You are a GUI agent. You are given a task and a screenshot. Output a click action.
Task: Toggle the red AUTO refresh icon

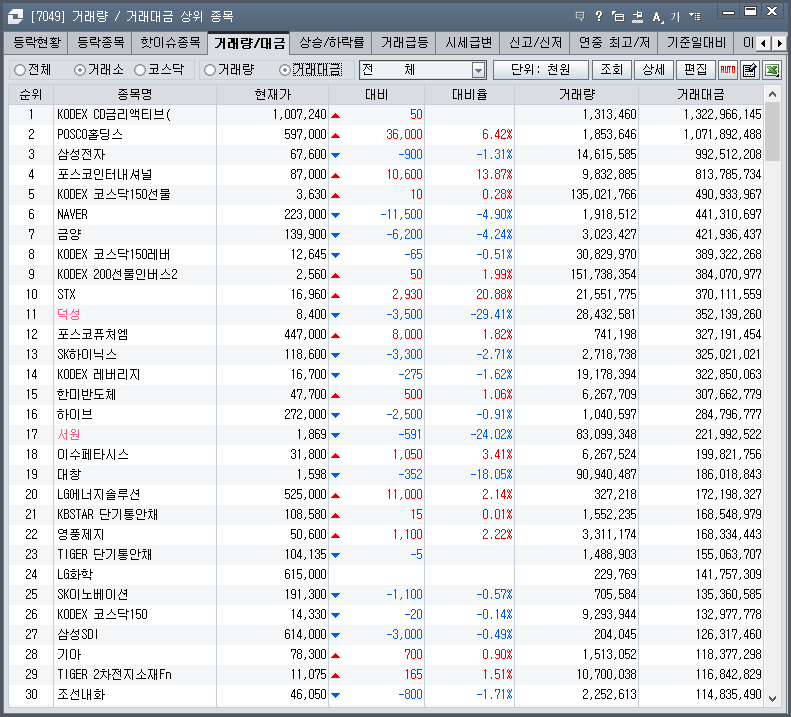click(727, 70)
